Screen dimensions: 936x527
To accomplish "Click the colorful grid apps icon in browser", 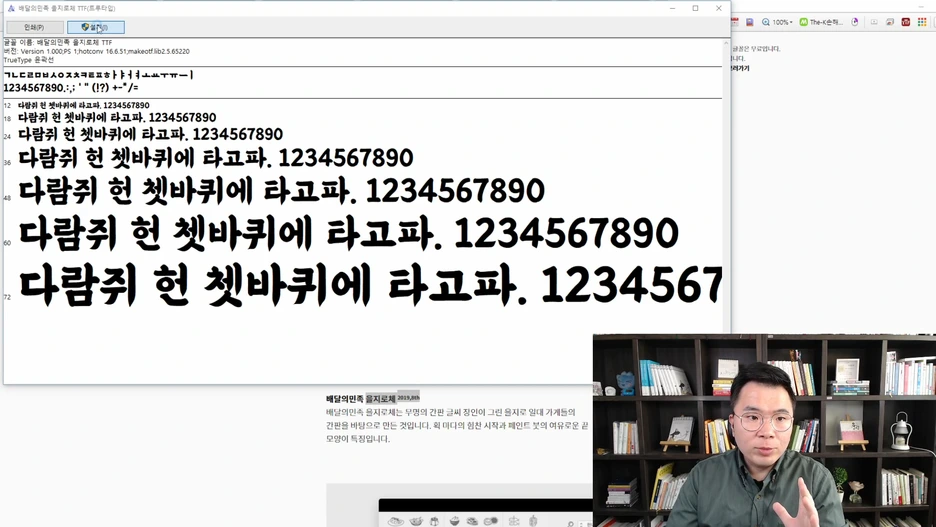I will click(922, 22).
